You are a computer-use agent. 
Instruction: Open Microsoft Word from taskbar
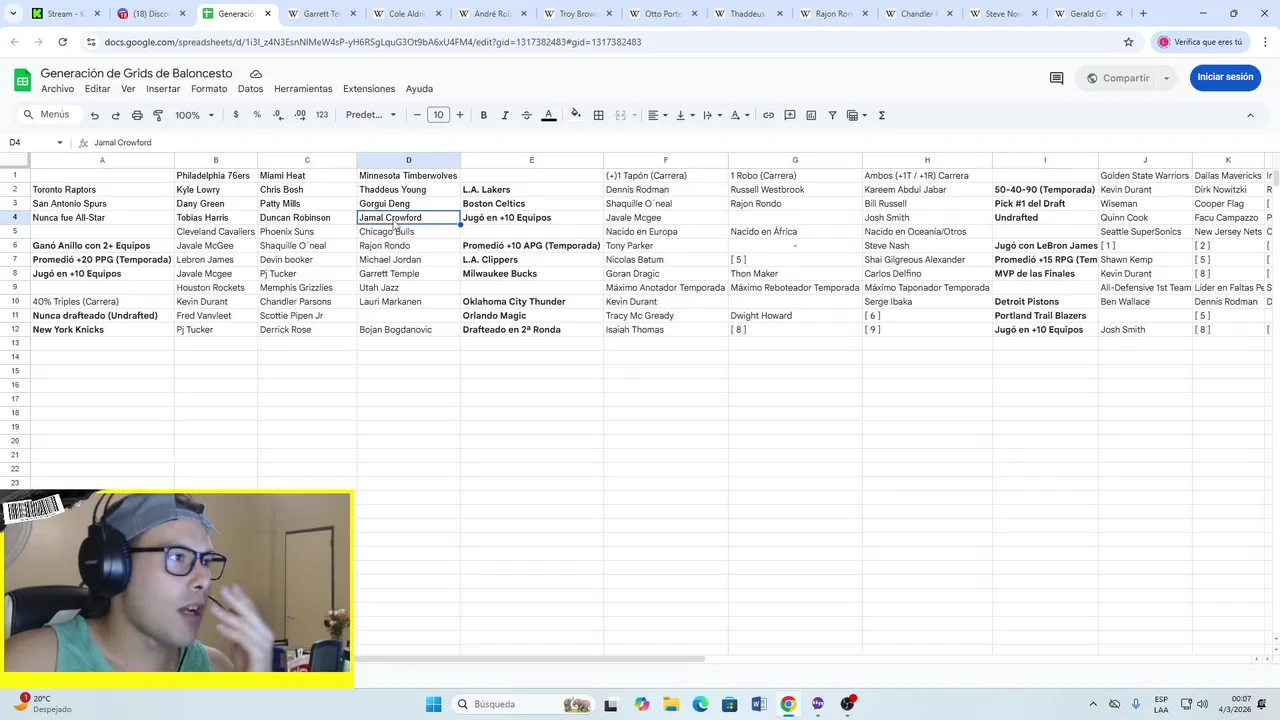[759, 704]
